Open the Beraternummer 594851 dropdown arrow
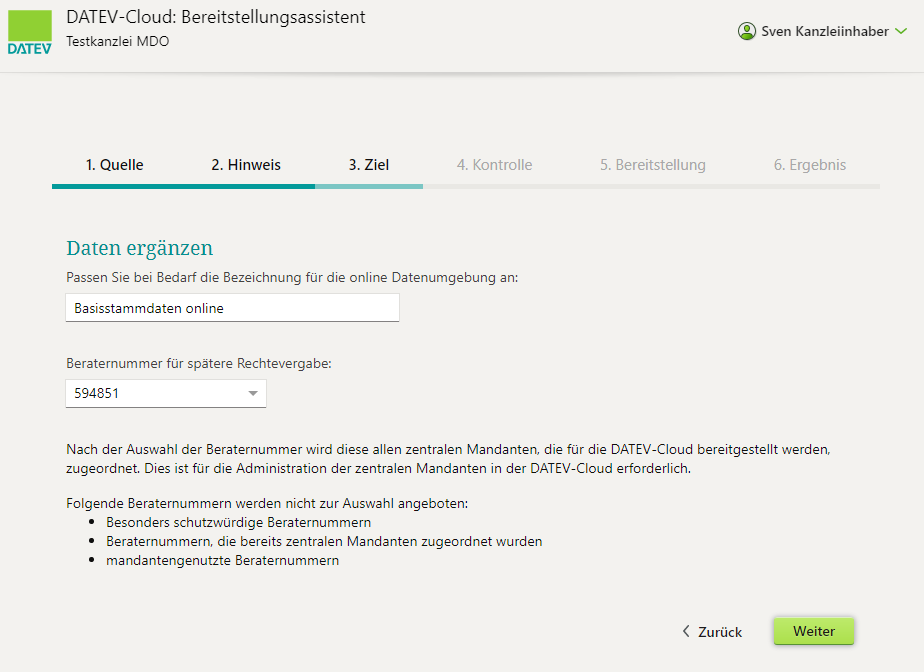 tap(253, 393)
